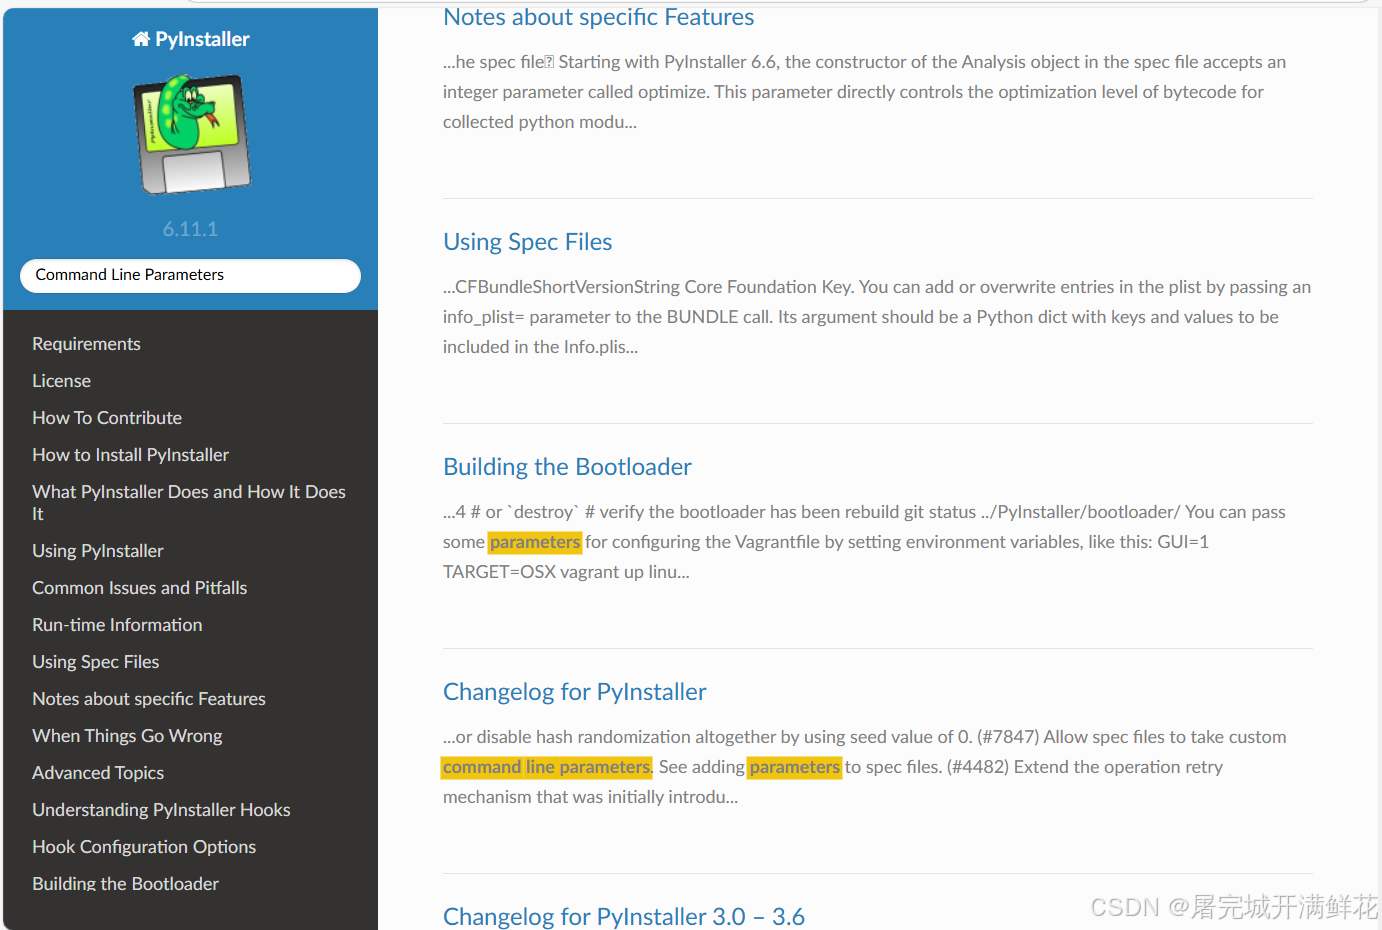Open Changelog for PyInstaller 3.0 – 3.6 result
1382x930 pixels.
coord(623,917)
